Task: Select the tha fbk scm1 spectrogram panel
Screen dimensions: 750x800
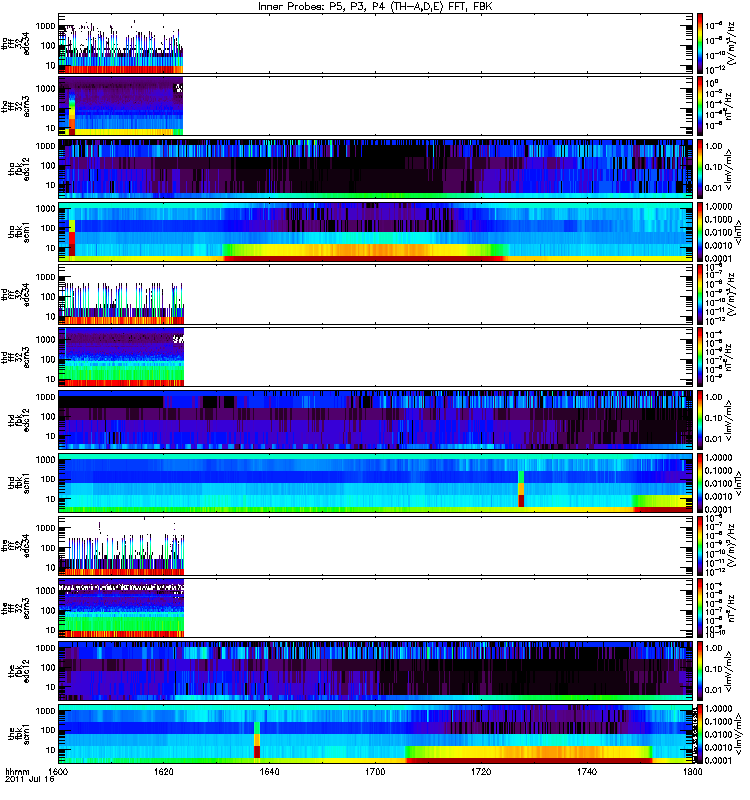Action: pyautogui.click(x=376, y=232)
